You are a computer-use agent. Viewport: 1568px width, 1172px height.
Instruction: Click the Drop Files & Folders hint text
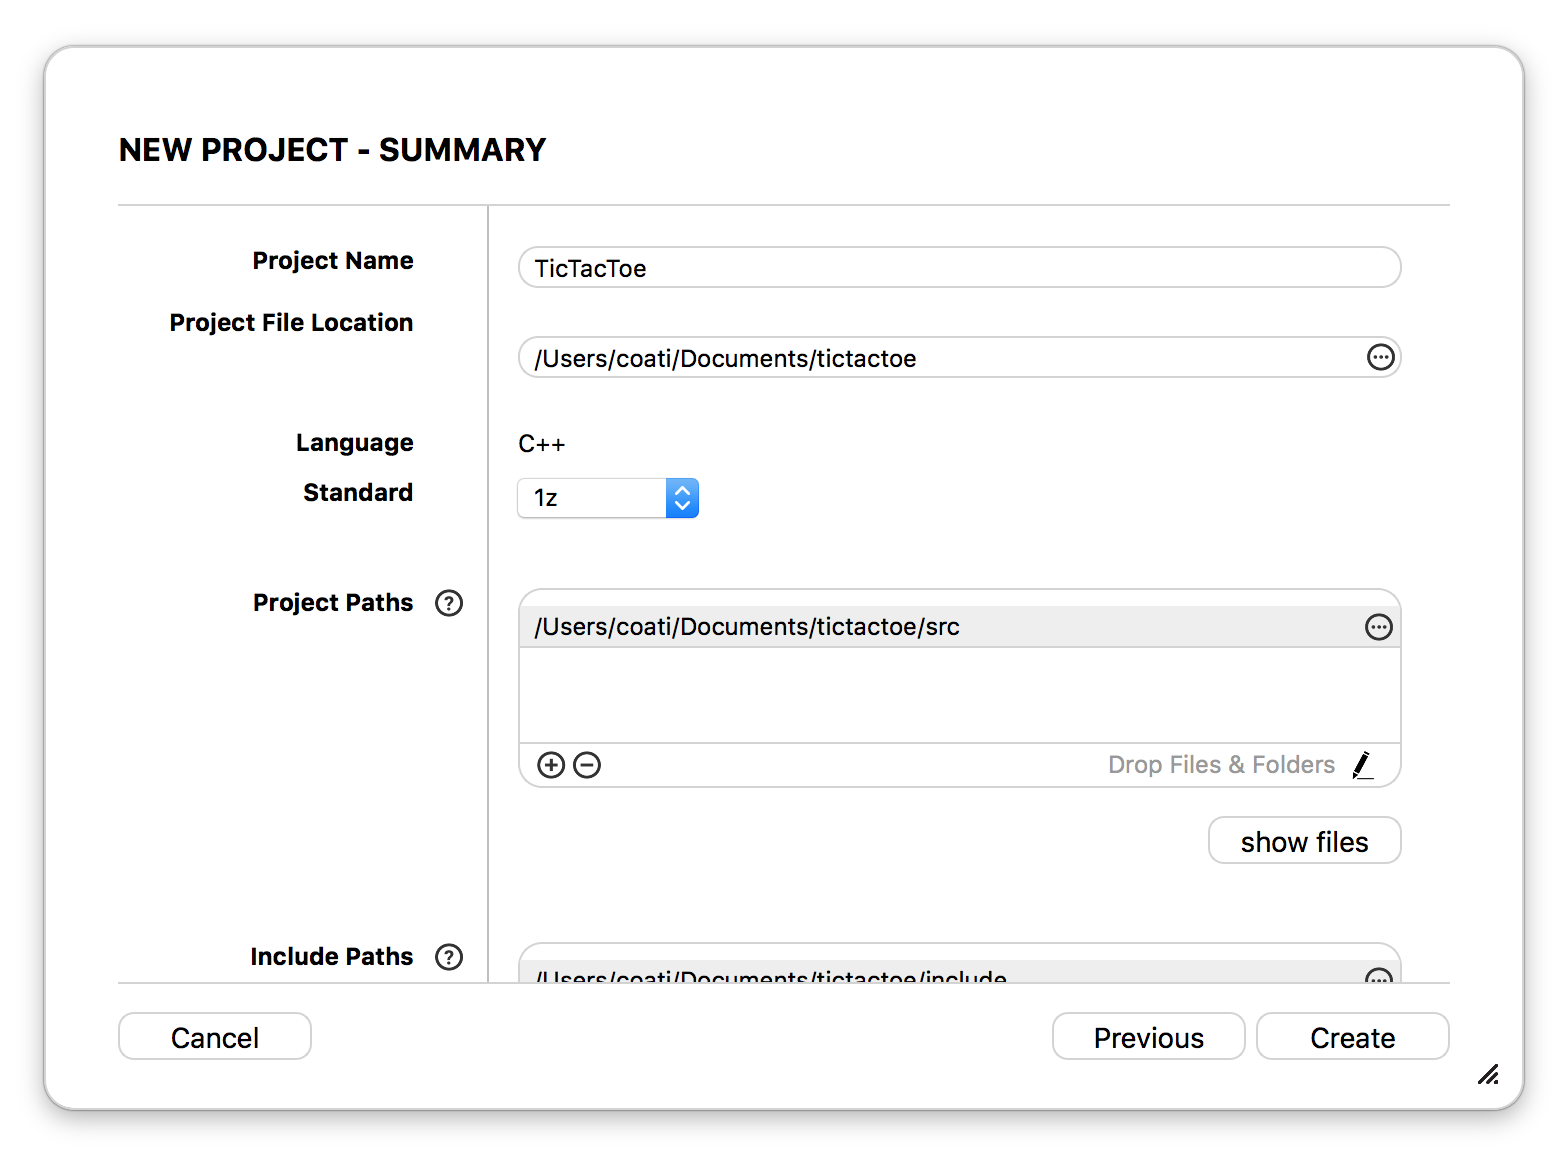click(x=1221, y=765)
